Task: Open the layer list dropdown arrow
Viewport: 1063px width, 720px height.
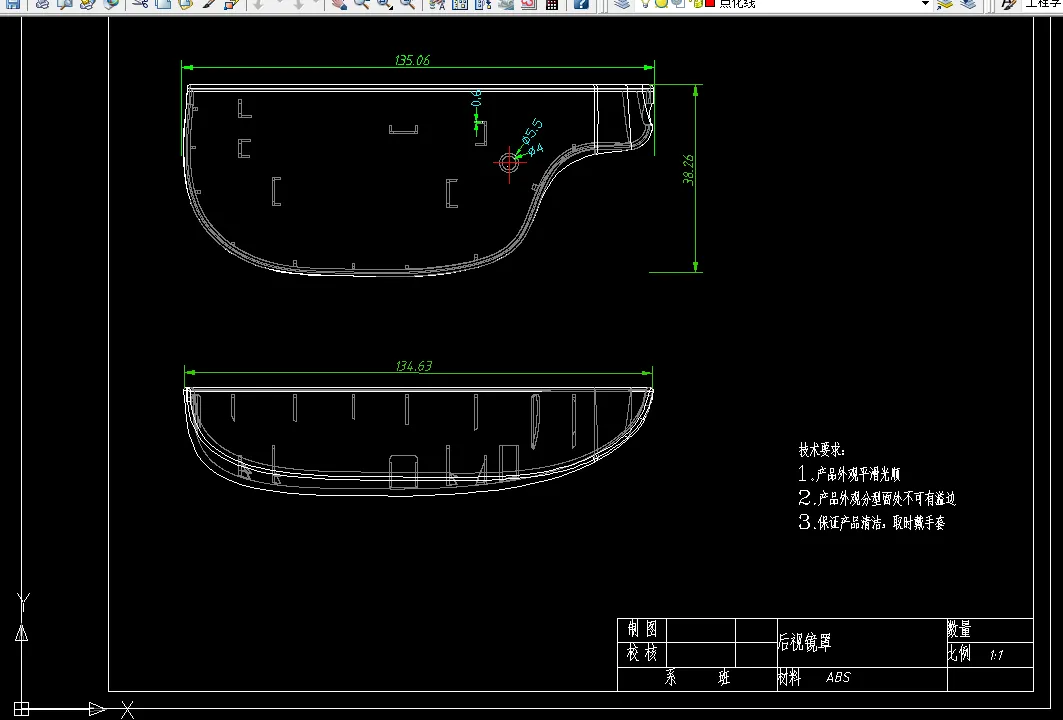Action: (x=925, y=3)
